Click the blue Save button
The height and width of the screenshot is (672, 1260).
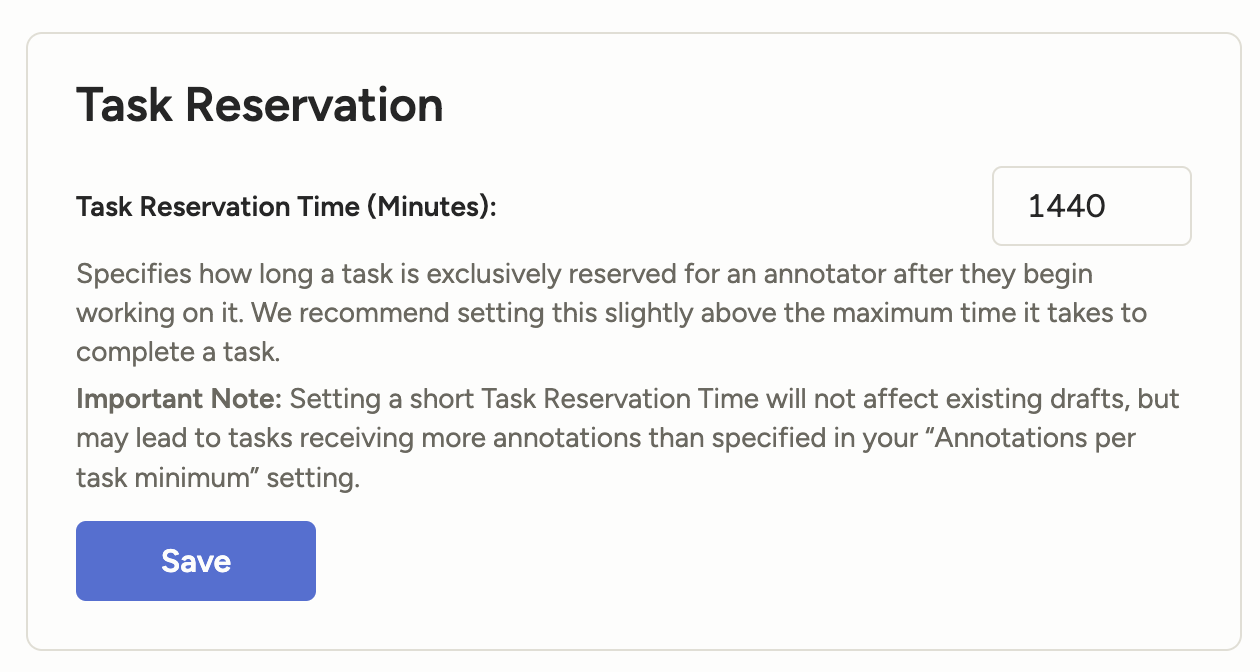click(x=196, y=561)
